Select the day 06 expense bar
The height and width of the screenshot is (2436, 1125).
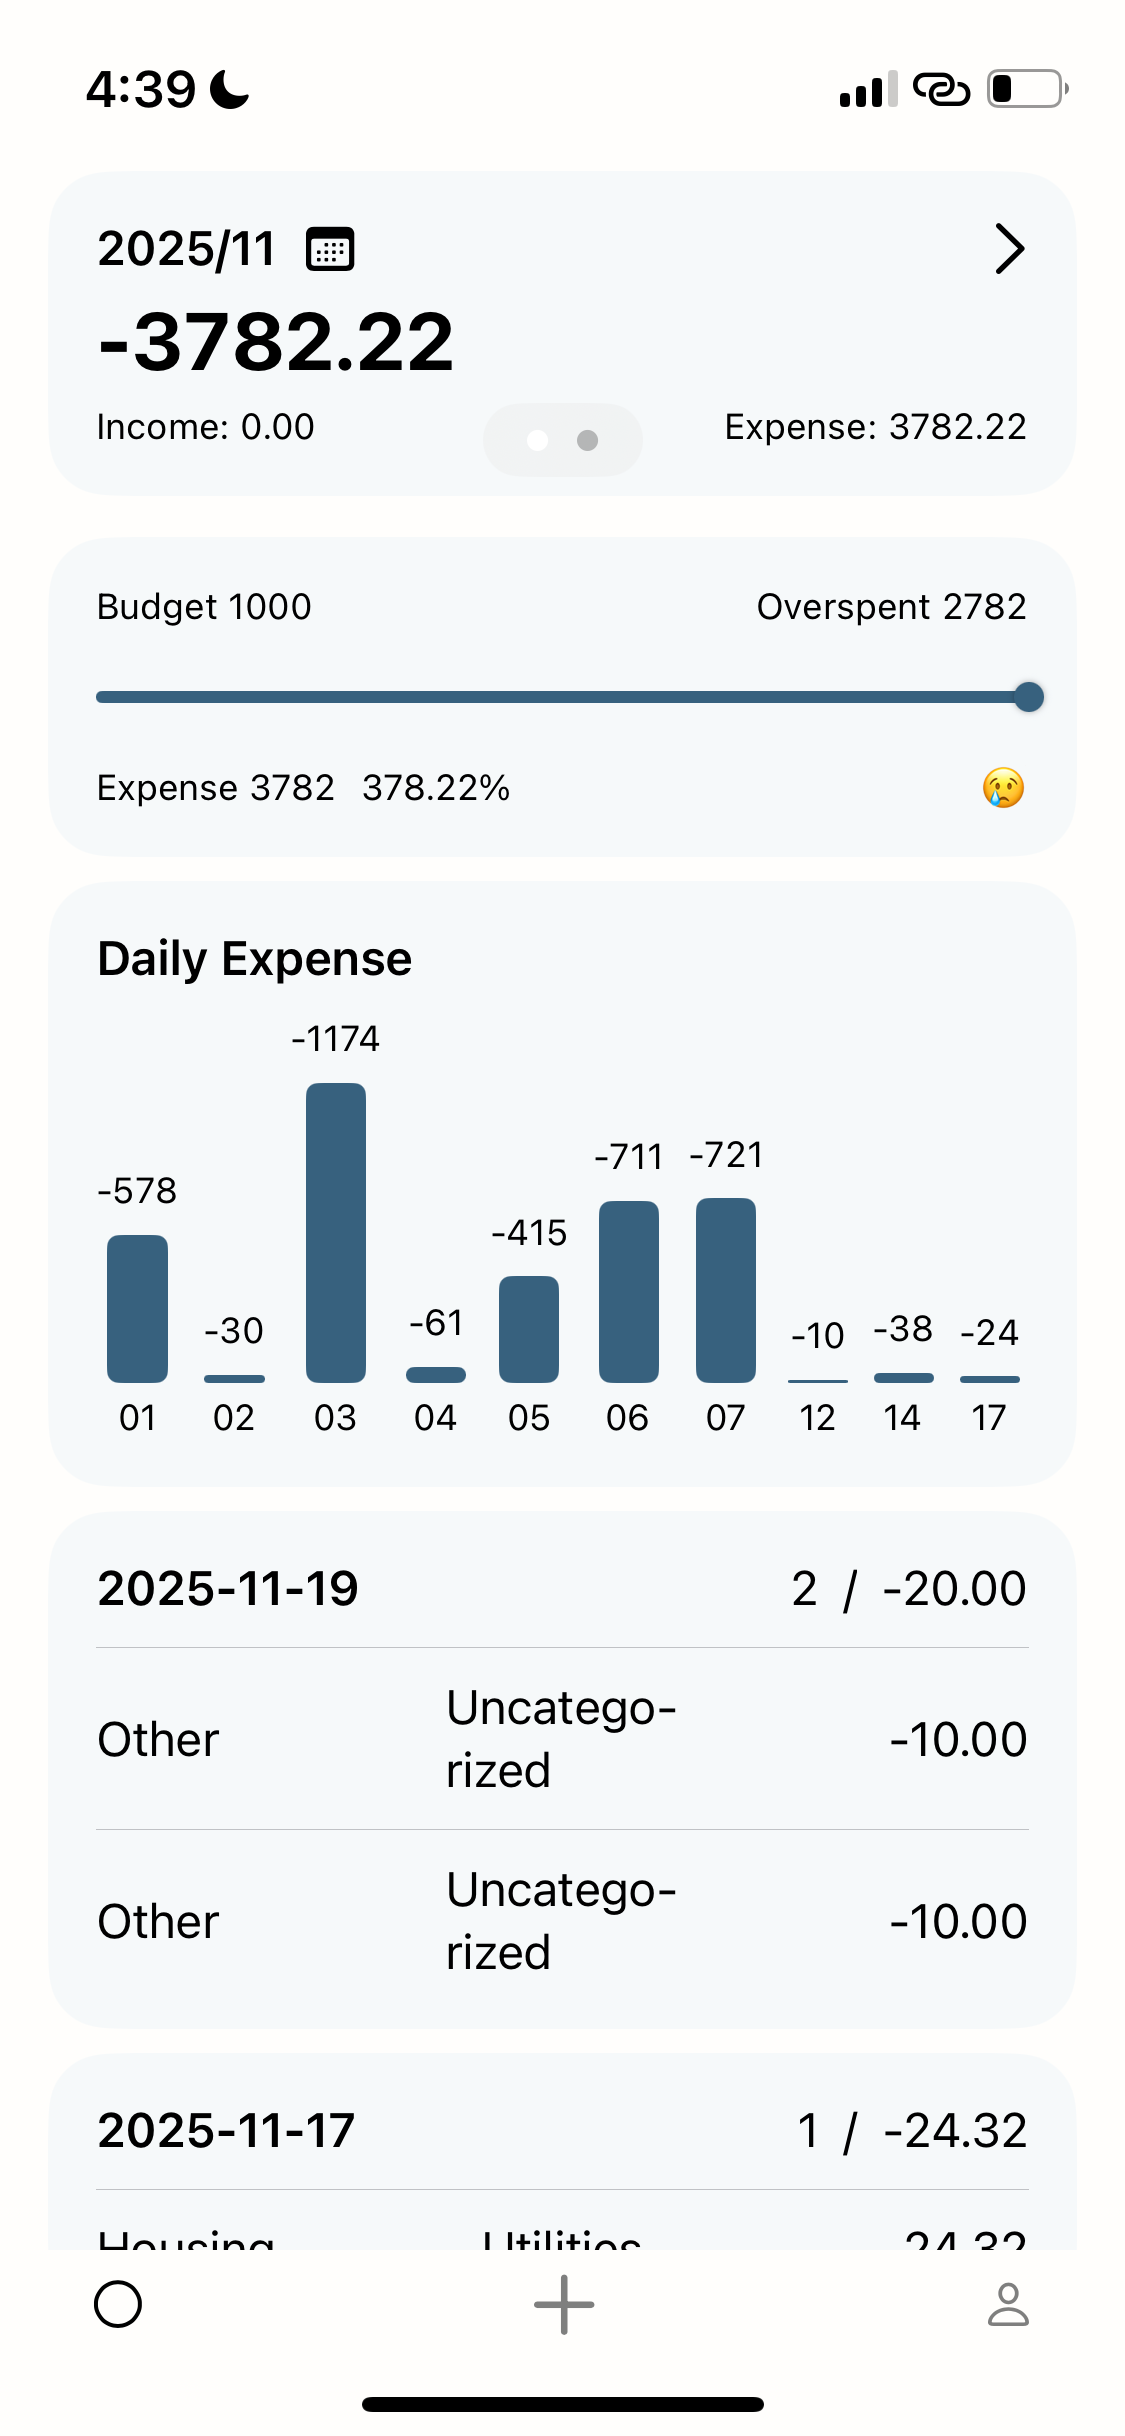[628, 1291]
